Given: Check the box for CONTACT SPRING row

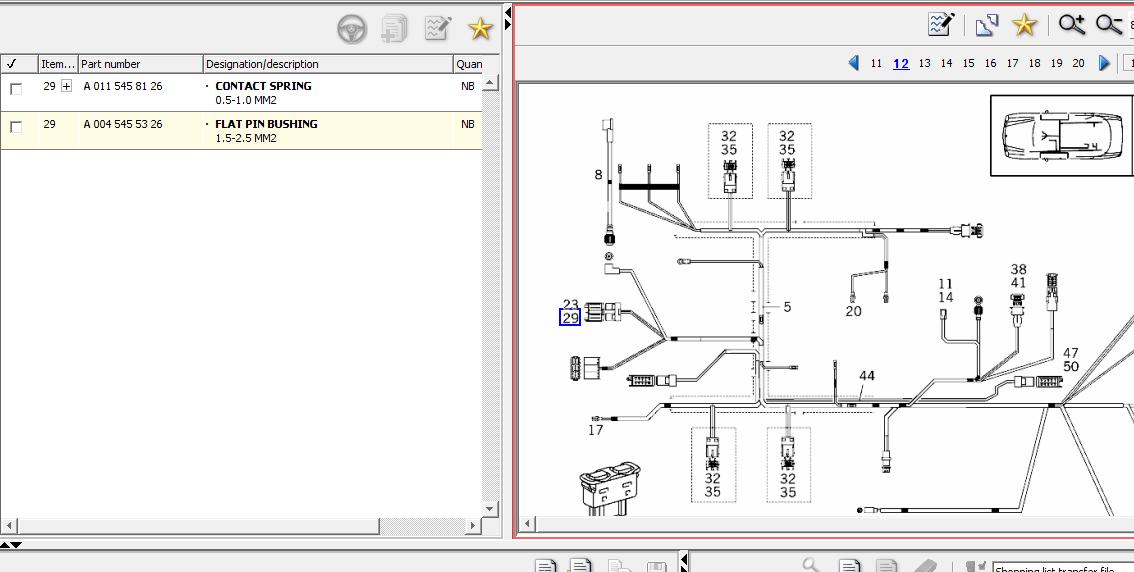Looking at the screenshot, I should (16, 88).
